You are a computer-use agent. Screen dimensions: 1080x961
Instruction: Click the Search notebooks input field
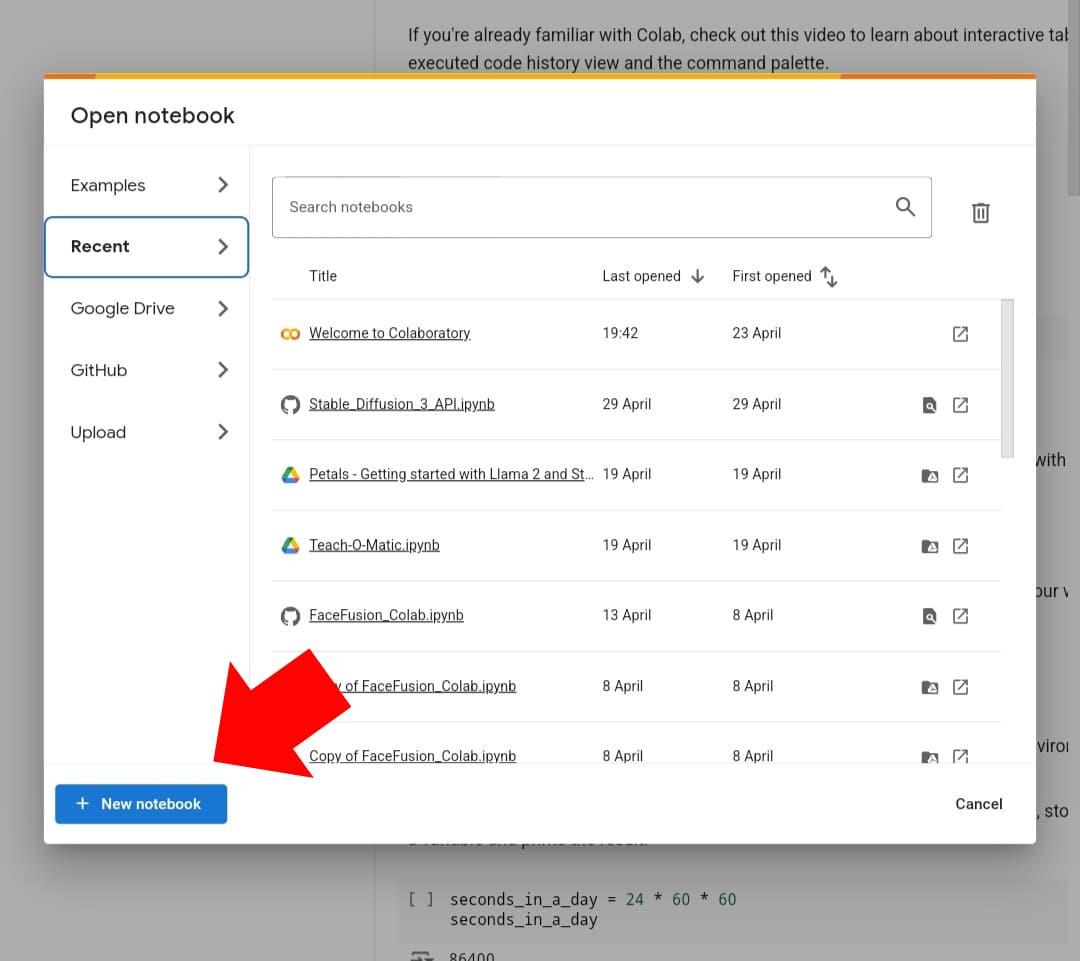click(580, 207)
